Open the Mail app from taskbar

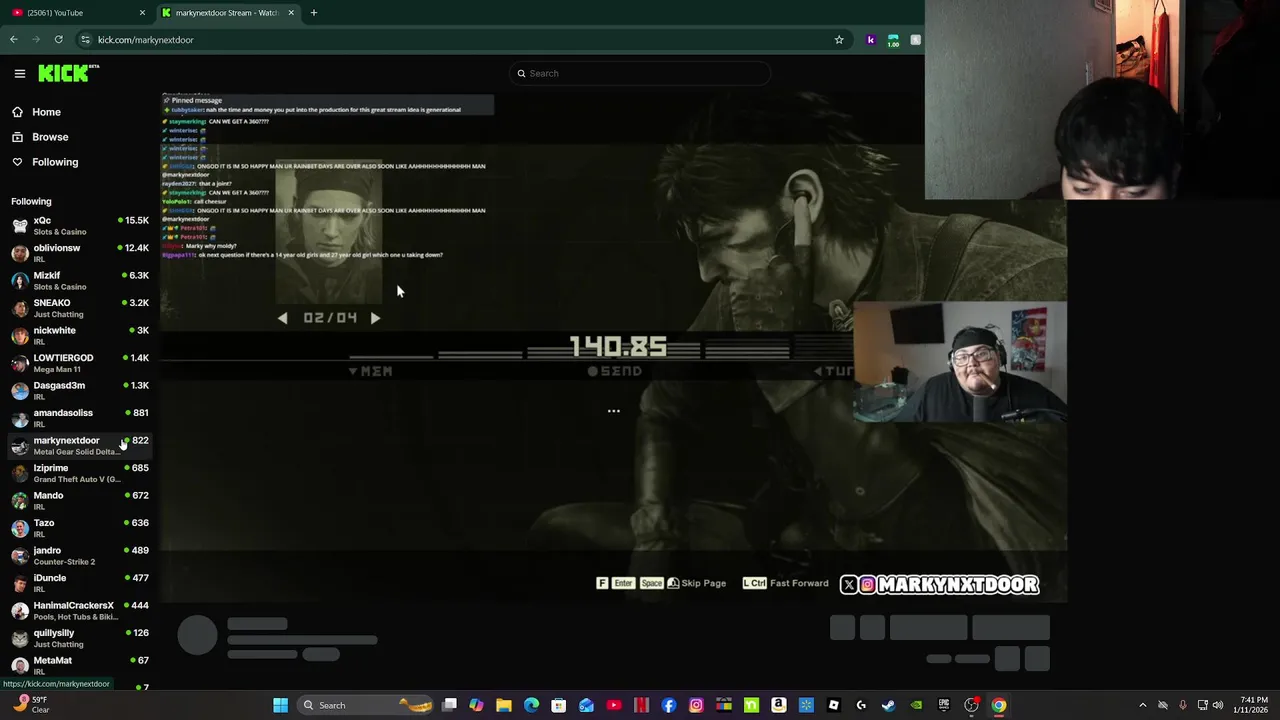586,705
